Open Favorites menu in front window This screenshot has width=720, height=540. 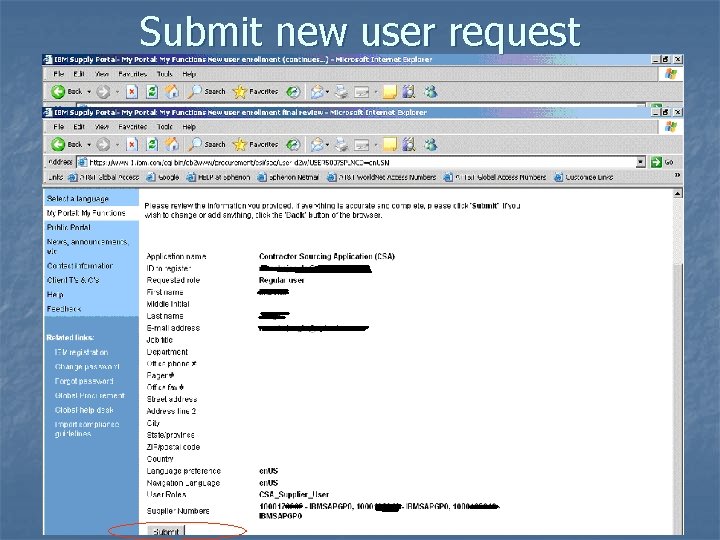tap(133, 127)
